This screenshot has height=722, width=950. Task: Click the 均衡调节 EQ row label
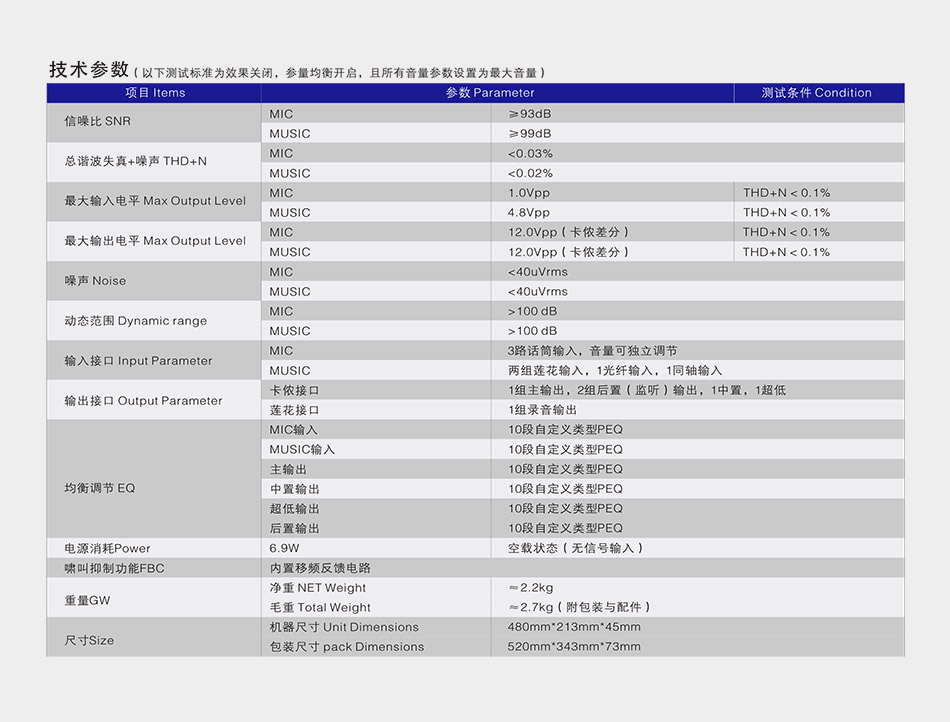[153, 488]
